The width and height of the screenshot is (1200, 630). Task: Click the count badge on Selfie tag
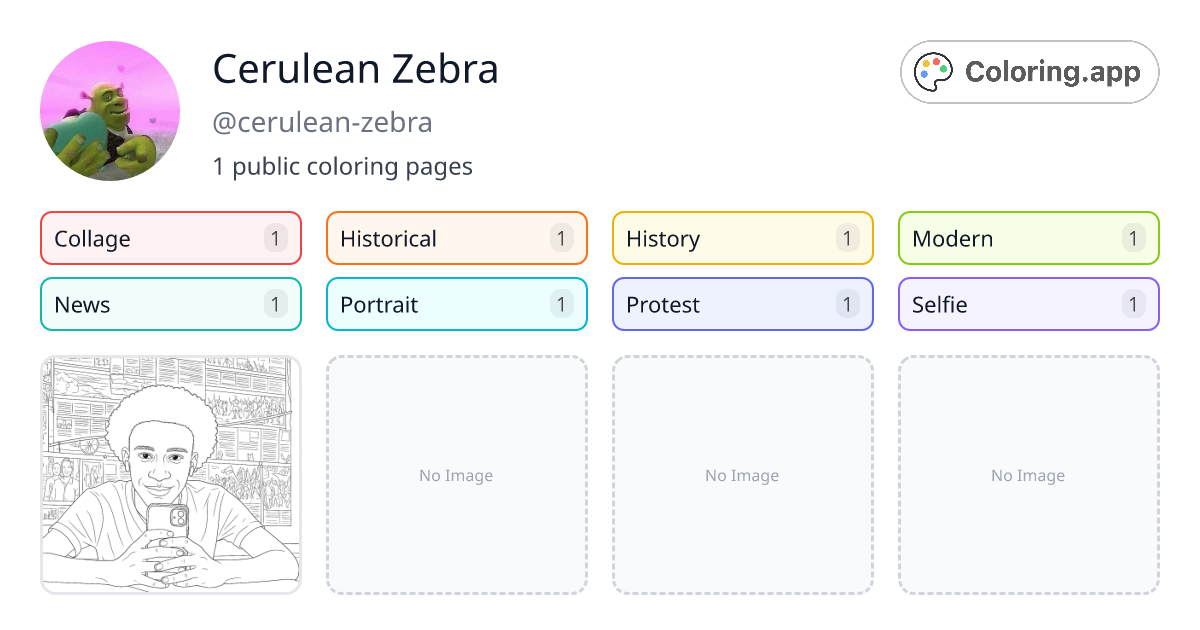(x=1133, y=304)
